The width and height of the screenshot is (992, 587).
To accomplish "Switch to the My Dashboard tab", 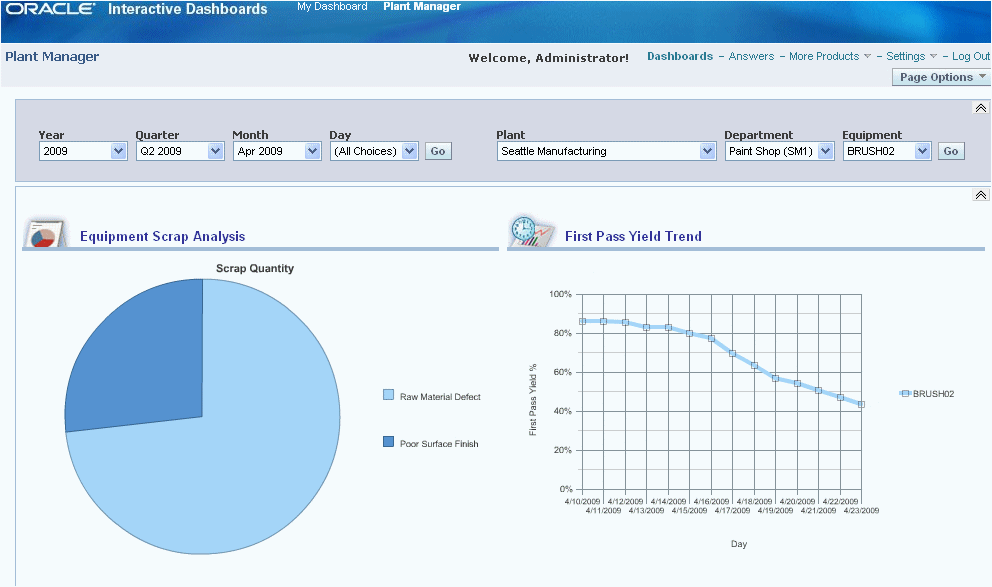I will [x=332, y=6].
